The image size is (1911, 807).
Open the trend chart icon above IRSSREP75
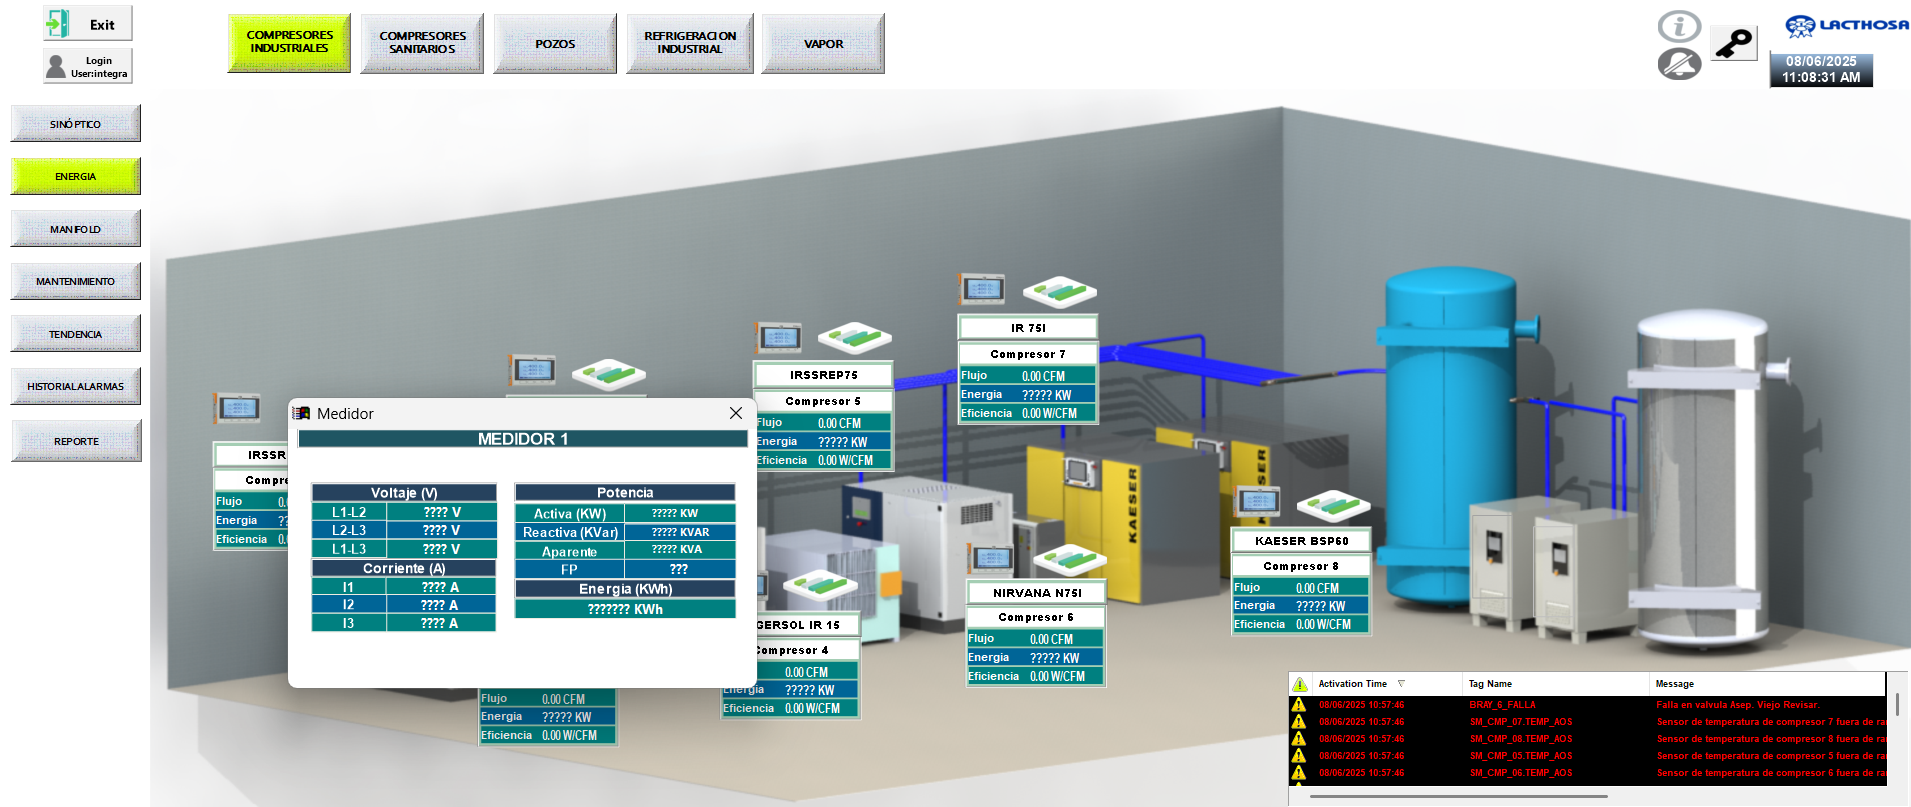(855, 338)
